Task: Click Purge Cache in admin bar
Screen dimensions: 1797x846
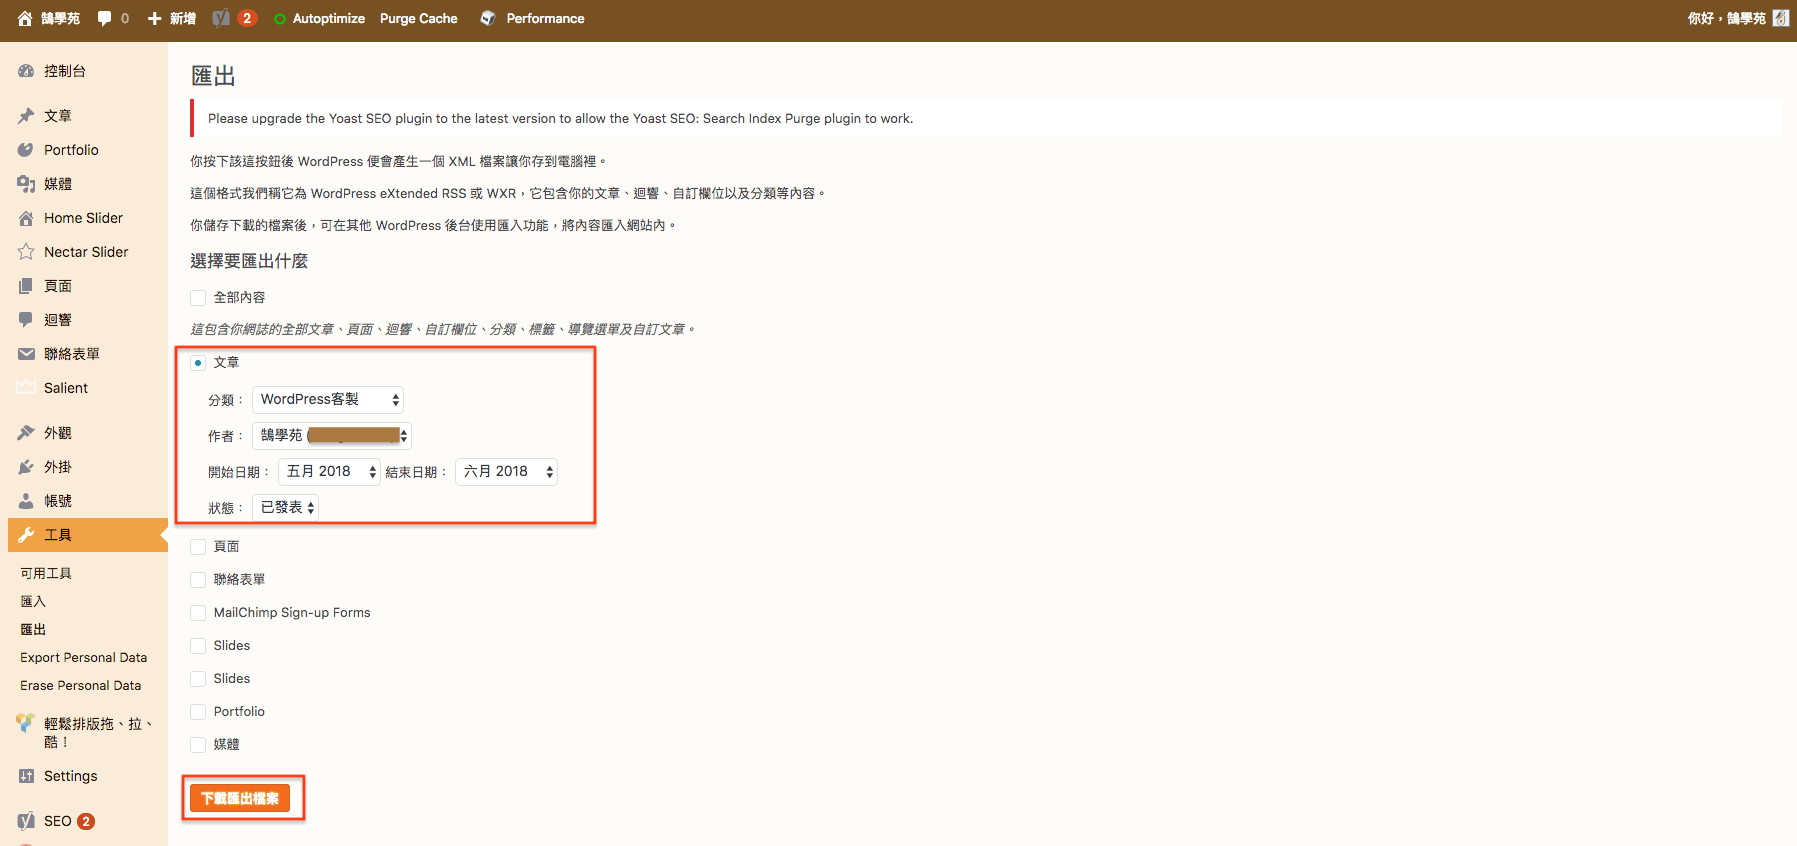Action: (x=419, y=18)
